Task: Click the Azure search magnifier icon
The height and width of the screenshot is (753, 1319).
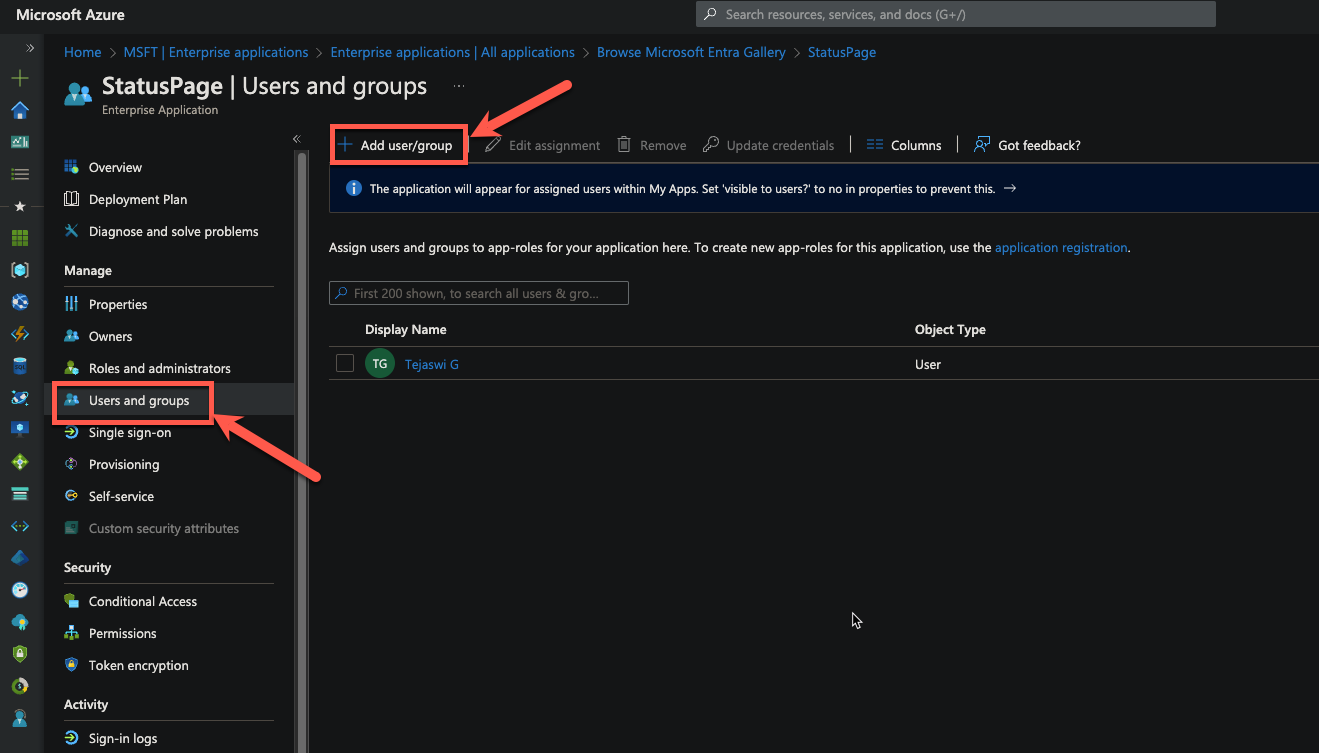Action: 708,13
